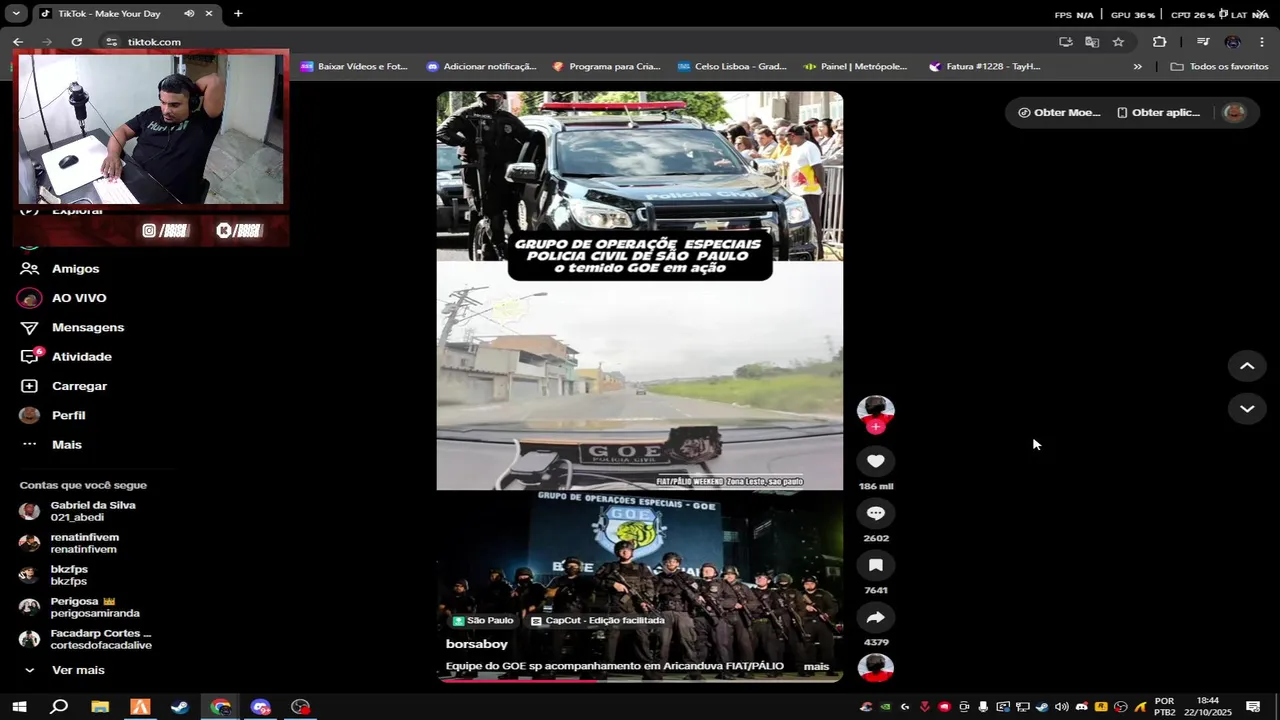The image size is (1280, 720).
Task: Go to previous video with up arrow
Action: [x=1247, y=366]
